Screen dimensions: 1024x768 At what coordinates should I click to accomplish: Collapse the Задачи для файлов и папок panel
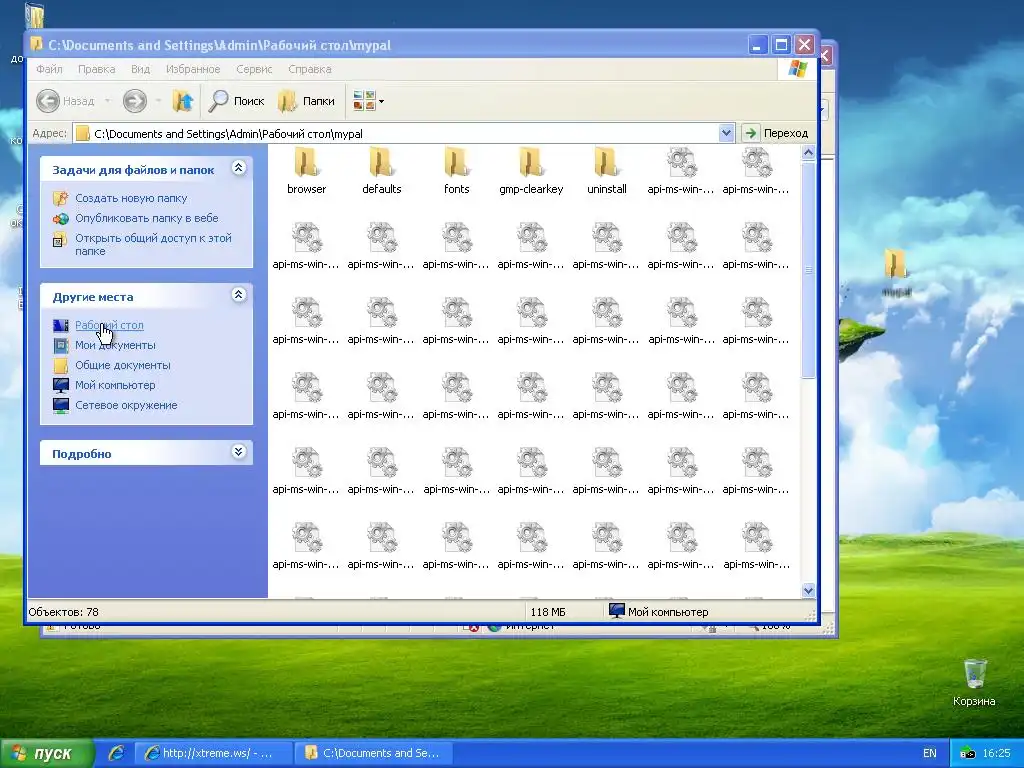point(238,168)
